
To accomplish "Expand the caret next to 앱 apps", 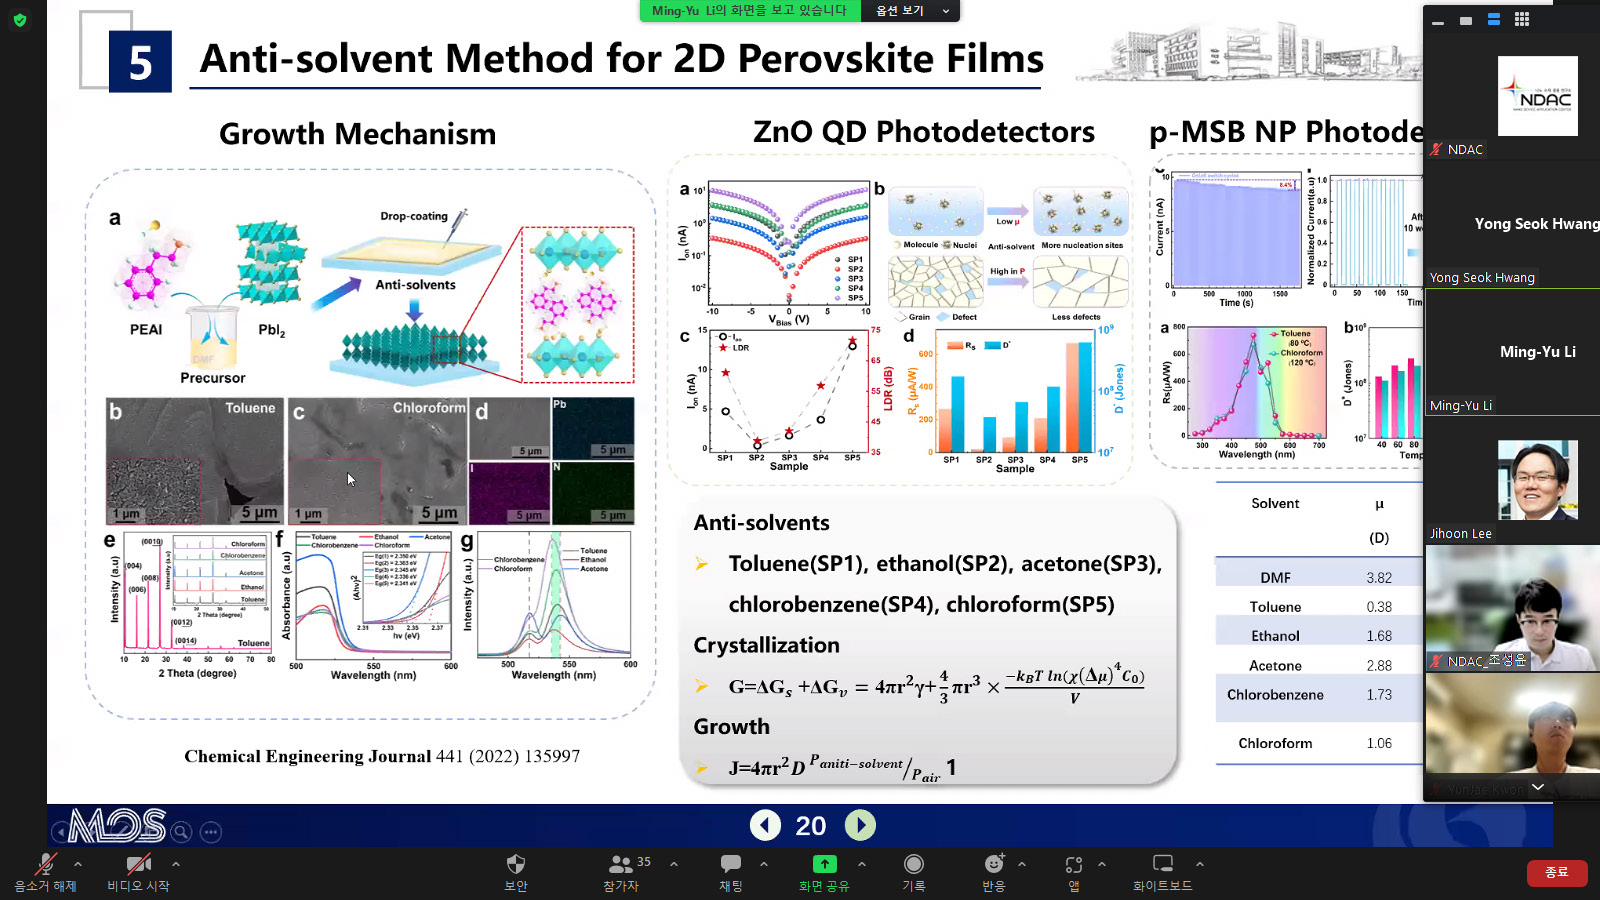I will tap(1102, 864).
